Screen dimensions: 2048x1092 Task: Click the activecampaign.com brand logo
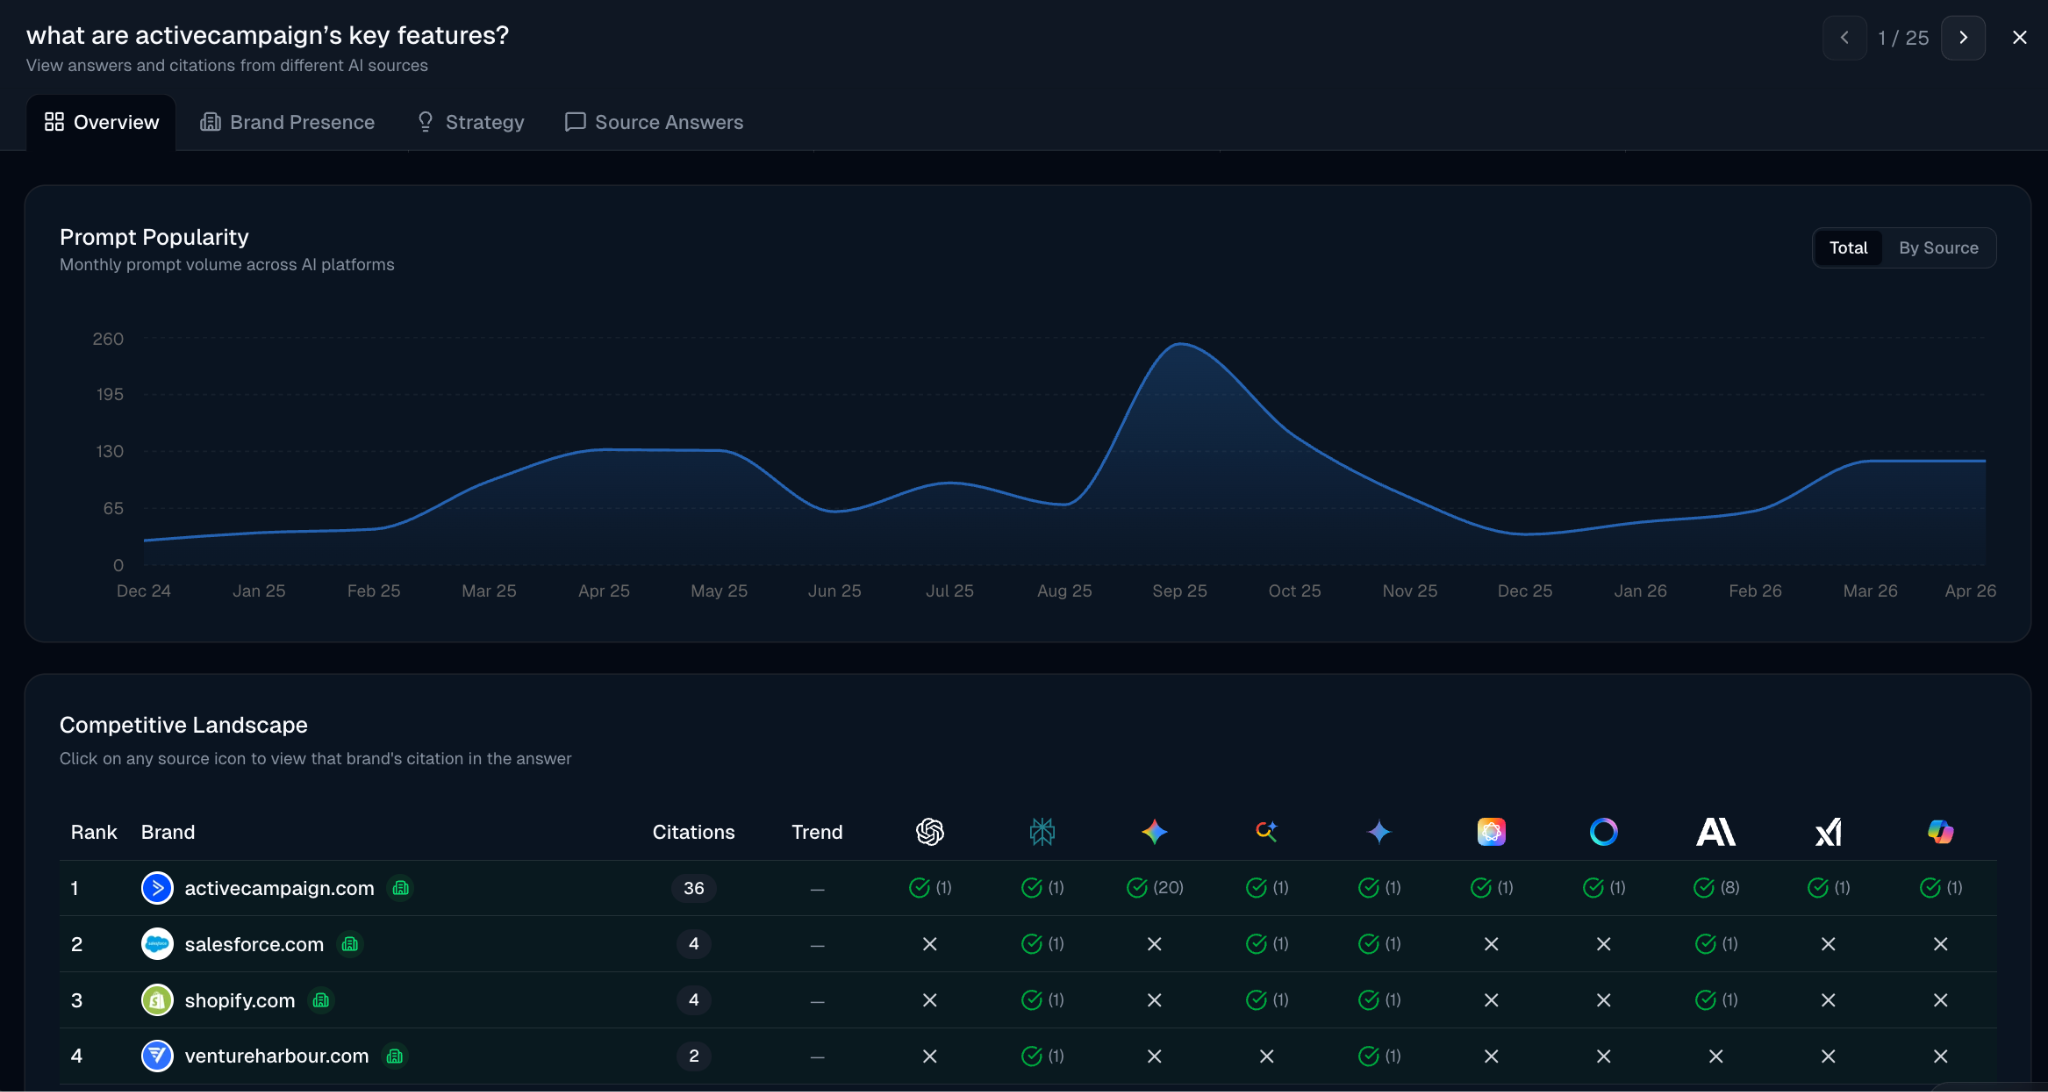(157, 888)
